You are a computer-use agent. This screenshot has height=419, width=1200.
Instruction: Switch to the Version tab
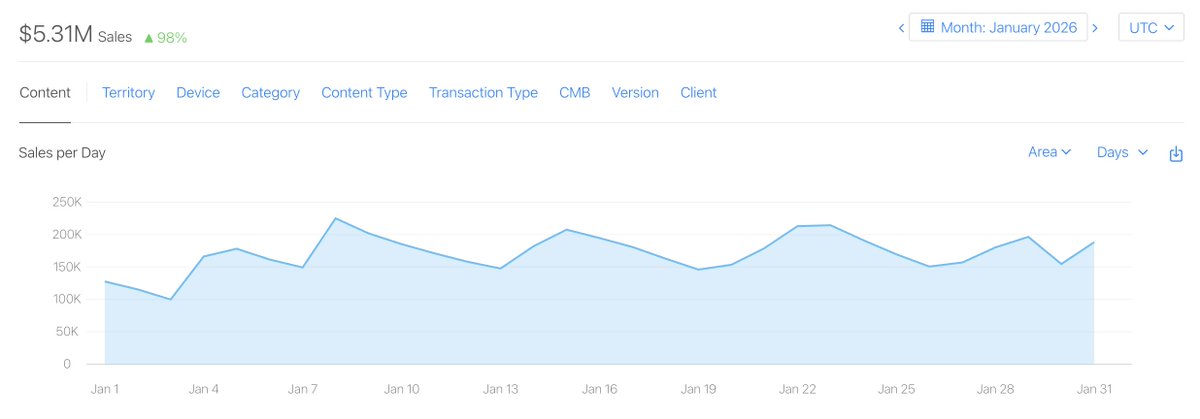coord(635,92)
